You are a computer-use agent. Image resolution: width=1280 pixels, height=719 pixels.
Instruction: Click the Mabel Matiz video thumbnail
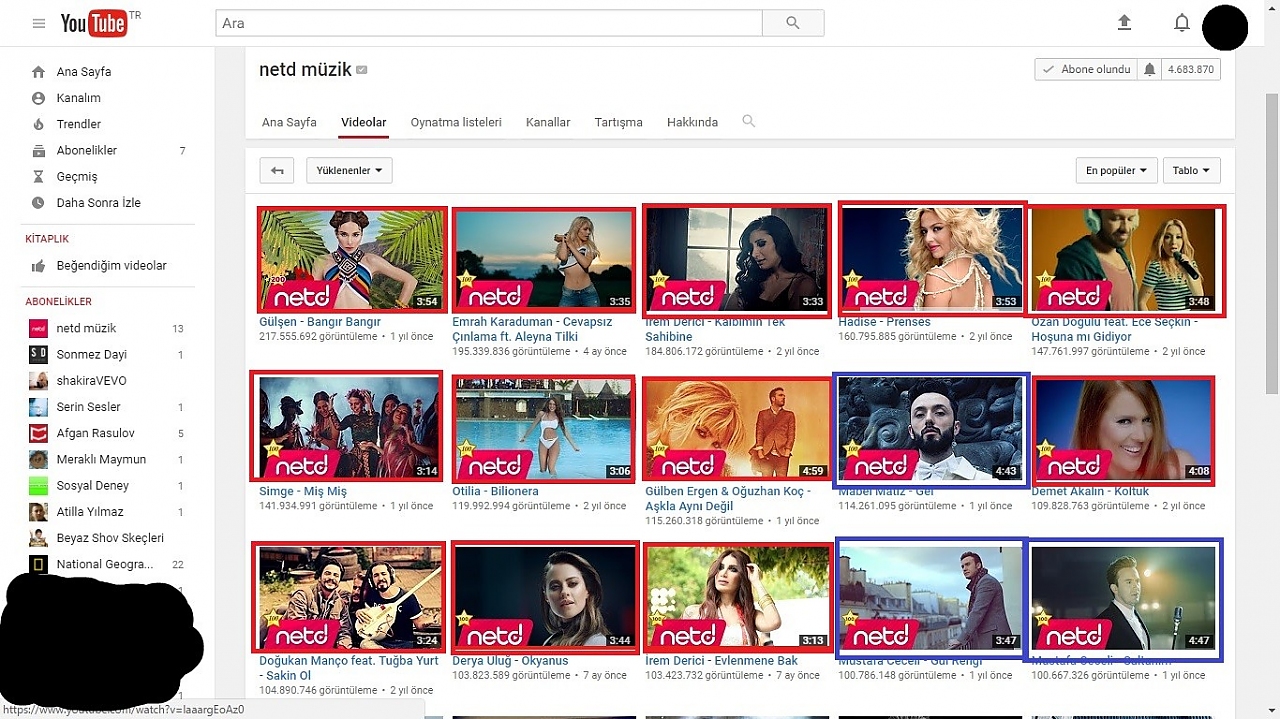[x=930, y=431]
